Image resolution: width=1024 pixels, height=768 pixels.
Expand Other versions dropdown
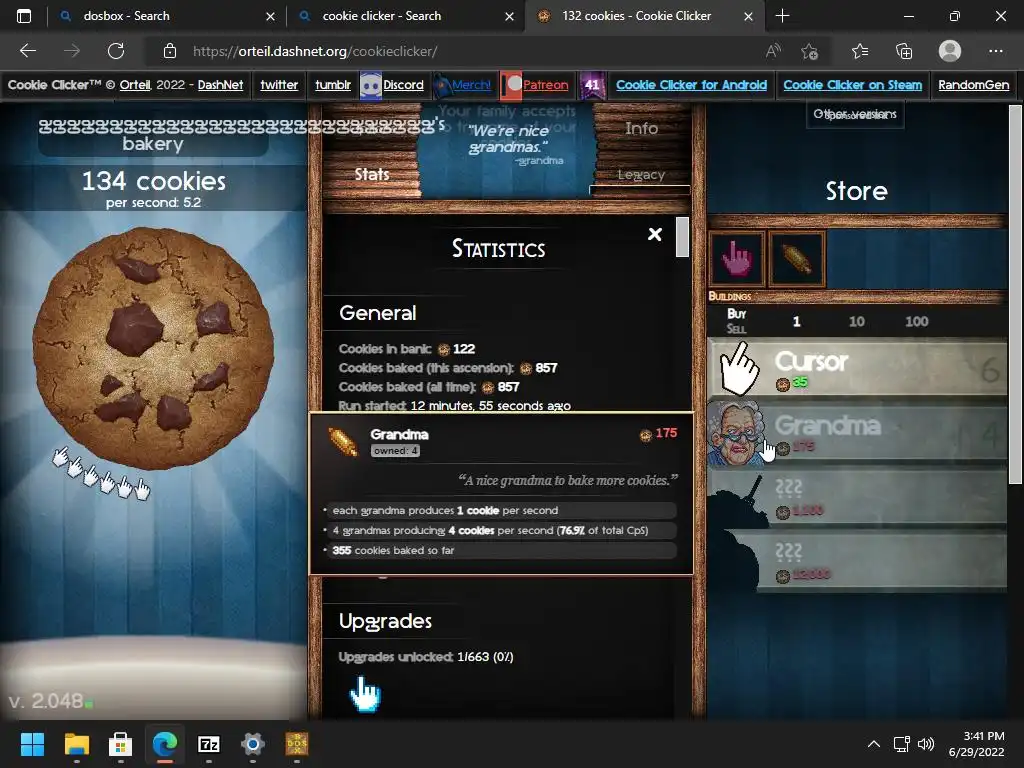(x=855, y=114)
